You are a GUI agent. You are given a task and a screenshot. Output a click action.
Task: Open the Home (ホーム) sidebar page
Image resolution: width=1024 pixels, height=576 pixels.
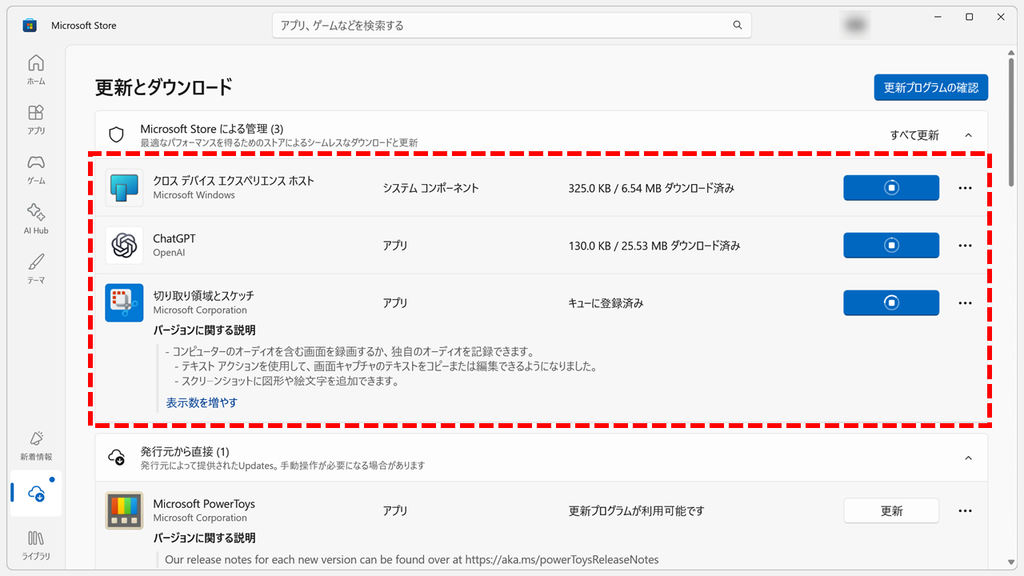click(x=36, y=69)
